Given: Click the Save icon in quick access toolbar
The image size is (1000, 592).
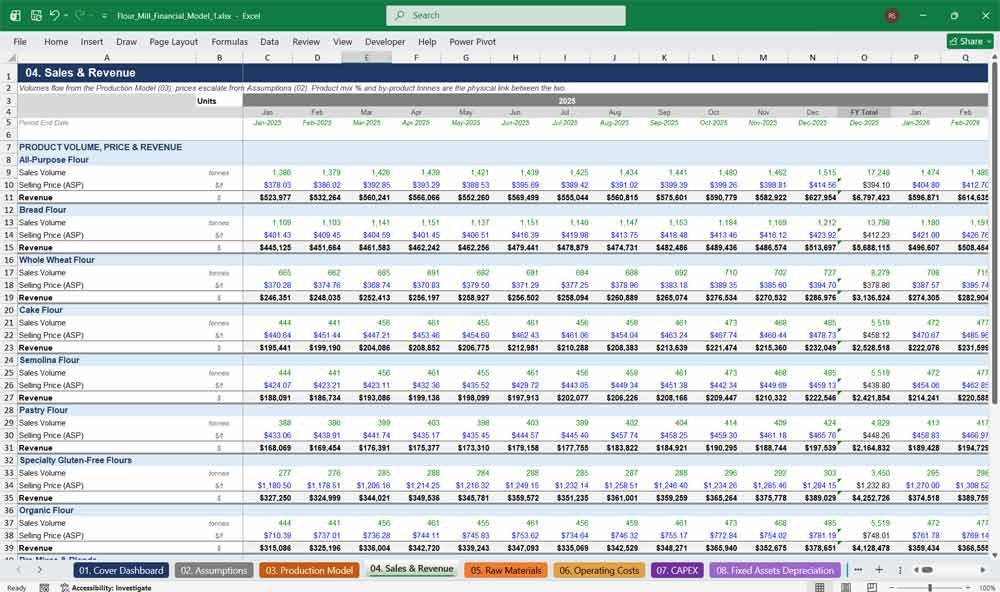Looking at the screenshot, I should [x=36, y=15].
